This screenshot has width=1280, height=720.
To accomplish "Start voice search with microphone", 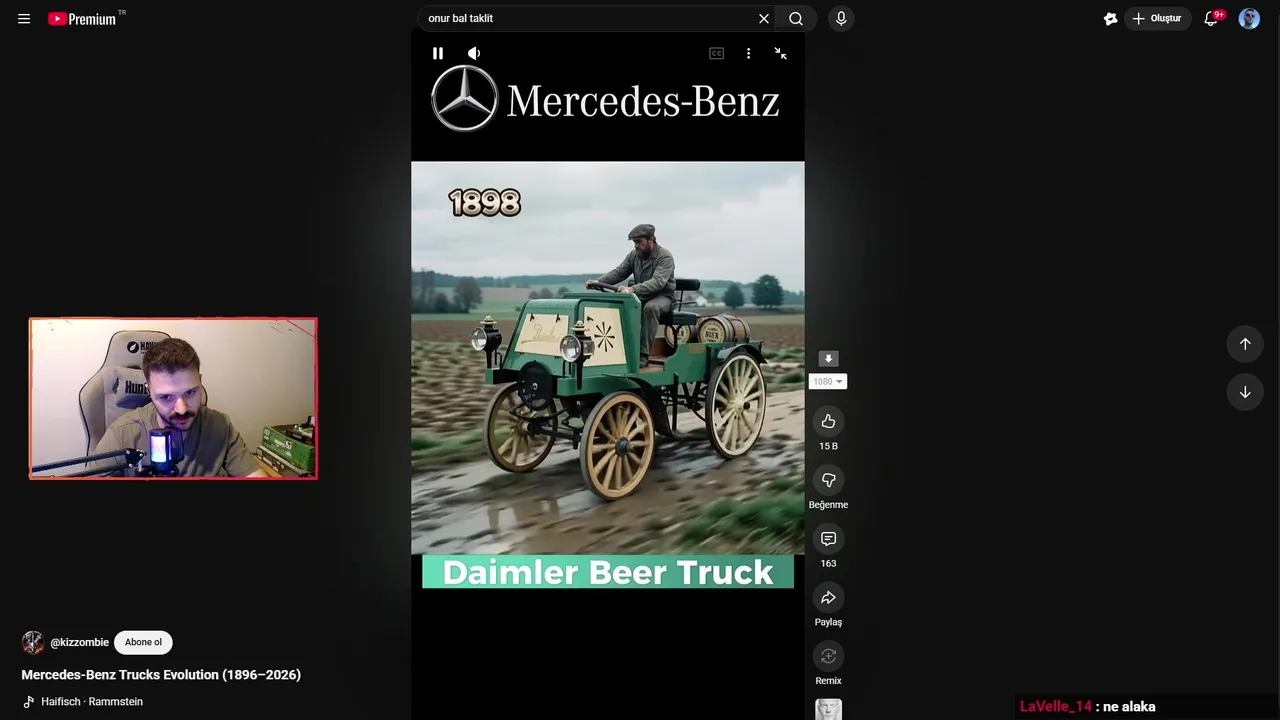I will click(841, 18).
